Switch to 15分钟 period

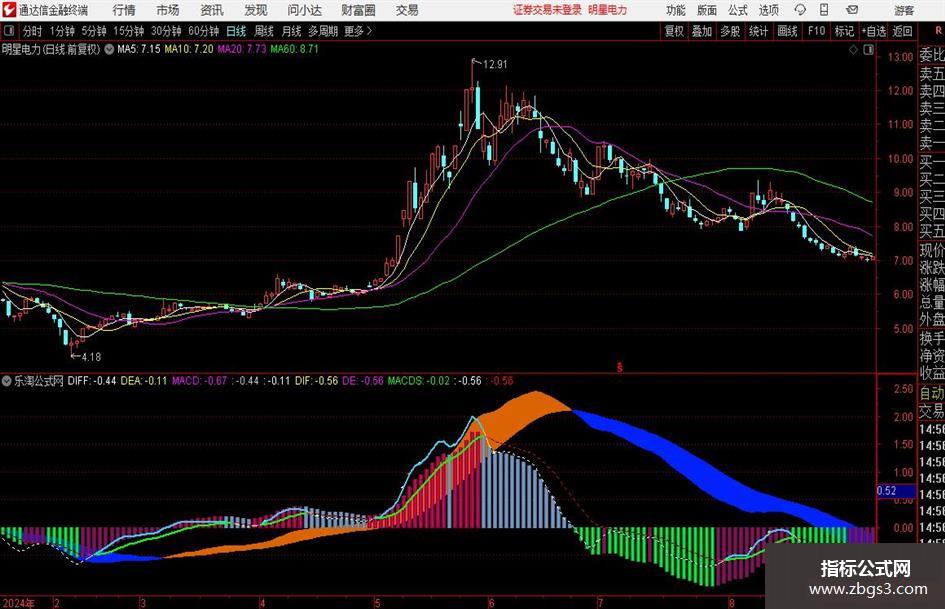tap(129, 31)
